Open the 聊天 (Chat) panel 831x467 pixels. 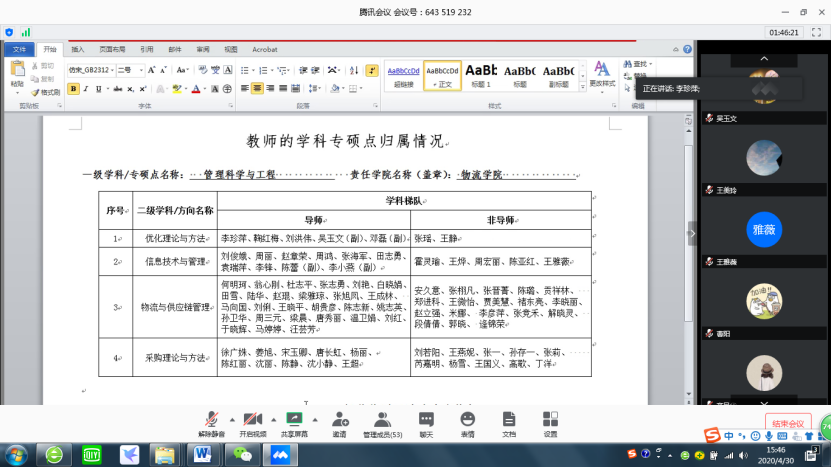pos(426,421)
